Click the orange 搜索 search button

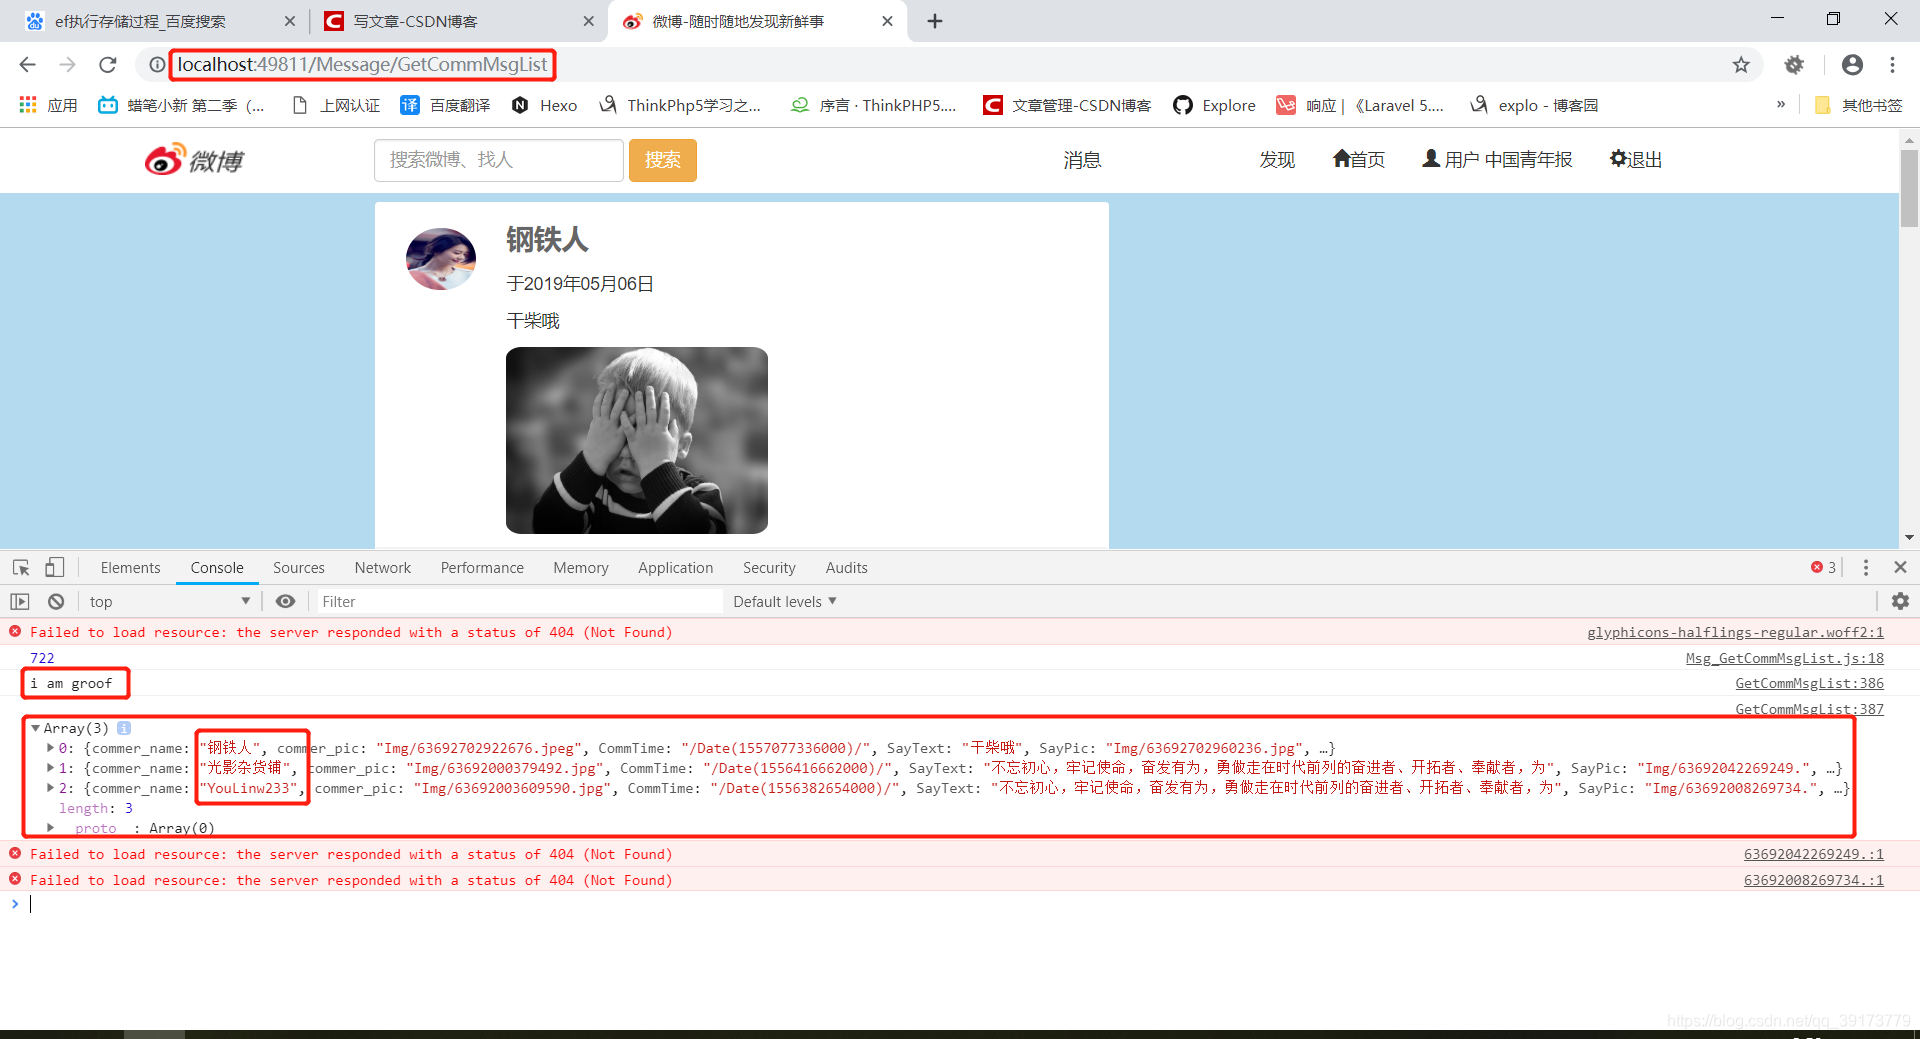click(662, 160)
